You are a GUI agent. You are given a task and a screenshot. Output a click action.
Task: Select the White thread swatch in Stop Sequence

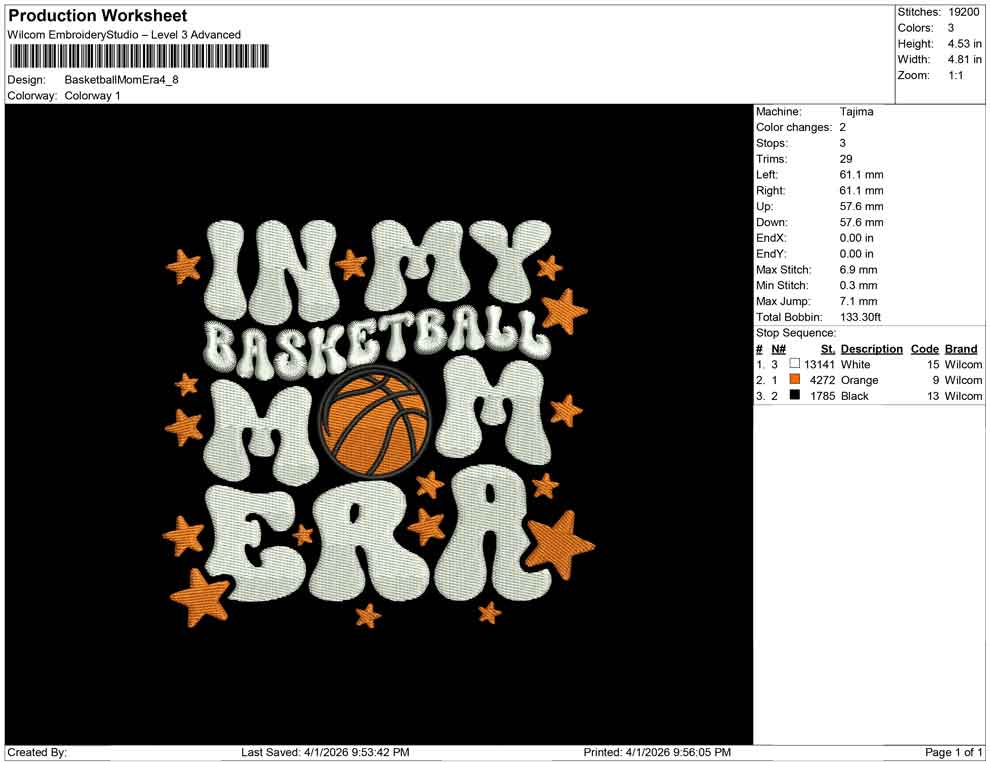(x=797, y=364)
